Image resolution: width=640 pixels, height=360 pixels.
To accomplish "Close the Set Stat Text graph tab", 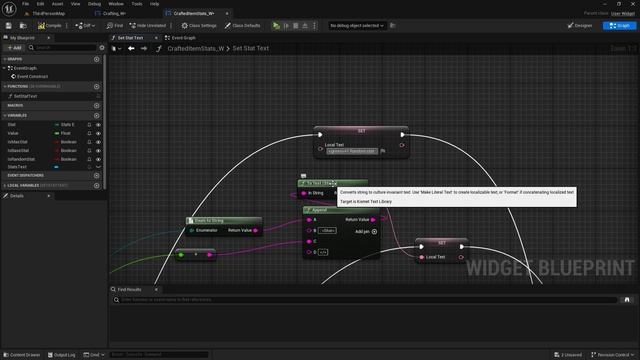I will (x=156, y=38).
